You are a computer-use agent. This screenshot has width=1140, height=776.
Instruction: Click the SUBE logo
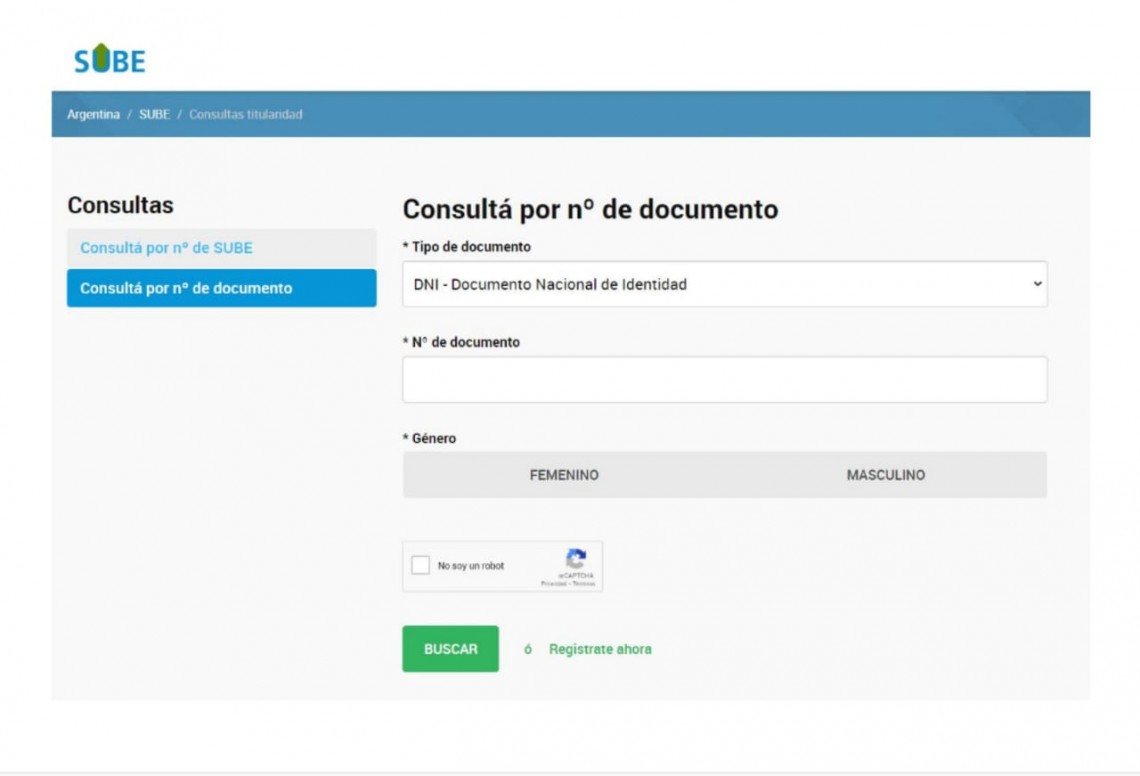[x=109, y=60]
